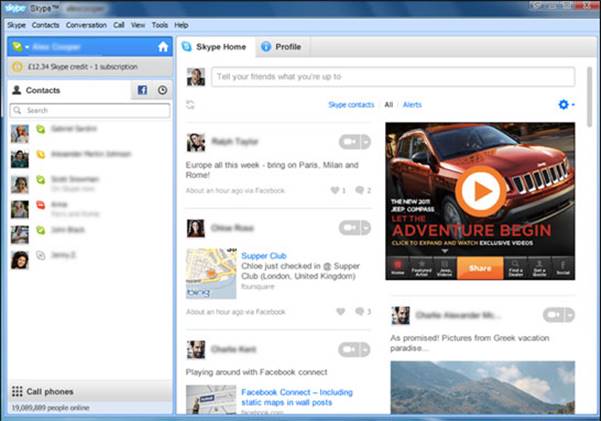
Task: Click the Share button in the Jeep ad
Action: tap(480, 268)
